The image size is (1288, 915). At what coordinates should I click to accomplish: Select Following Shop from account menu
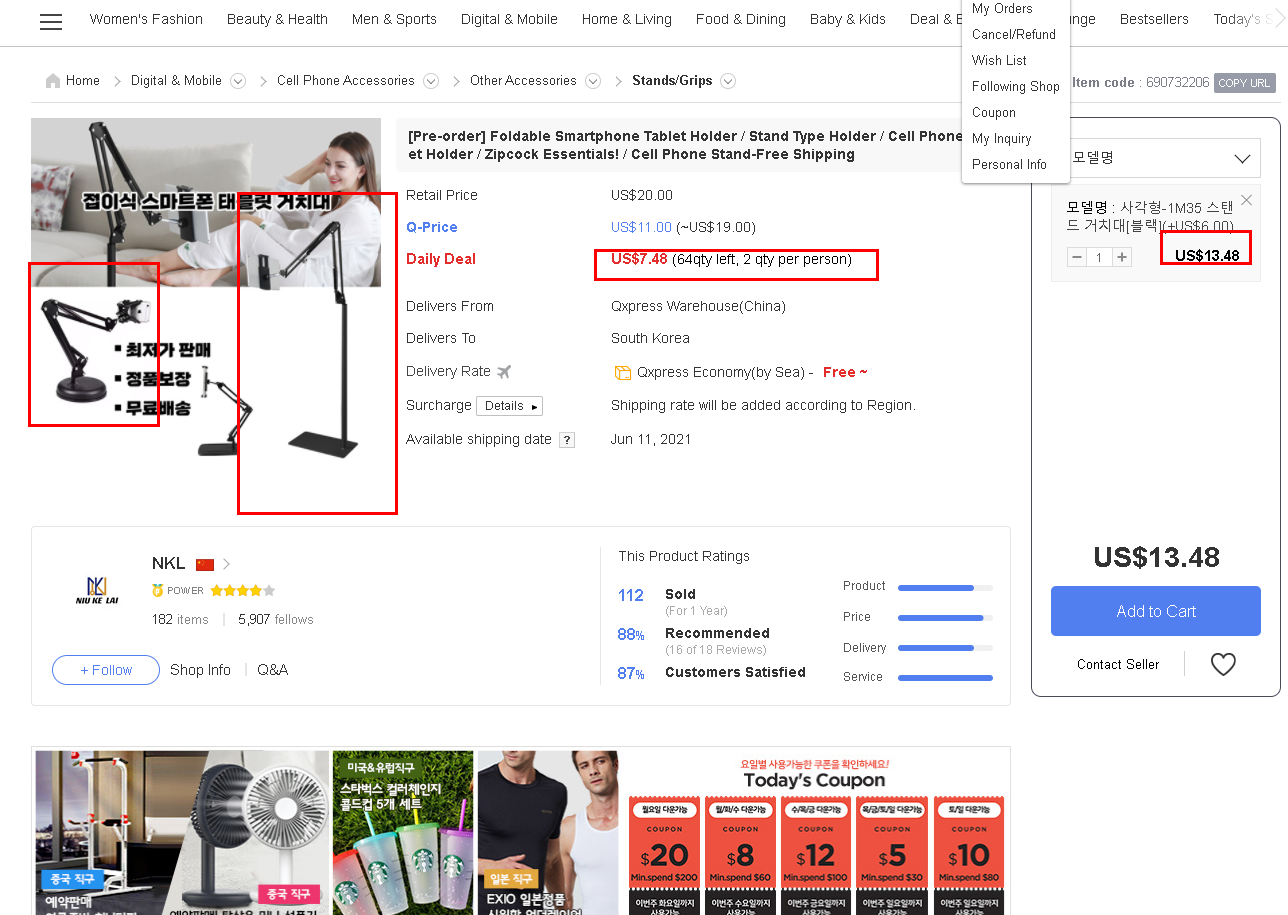(x=1016, y=87)
